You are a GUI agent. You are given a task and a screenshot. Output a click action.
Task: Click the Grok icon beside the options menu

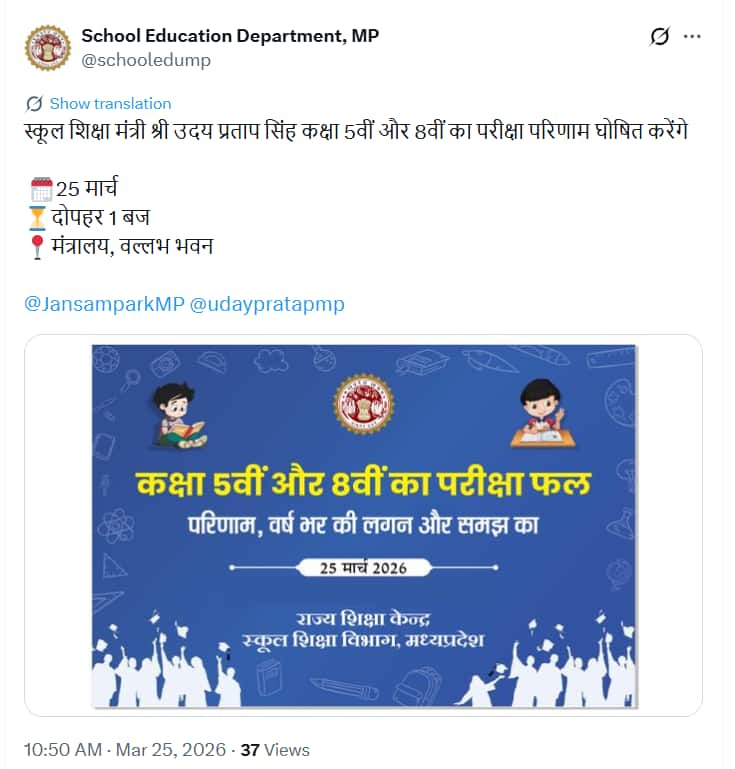point(659,36)
